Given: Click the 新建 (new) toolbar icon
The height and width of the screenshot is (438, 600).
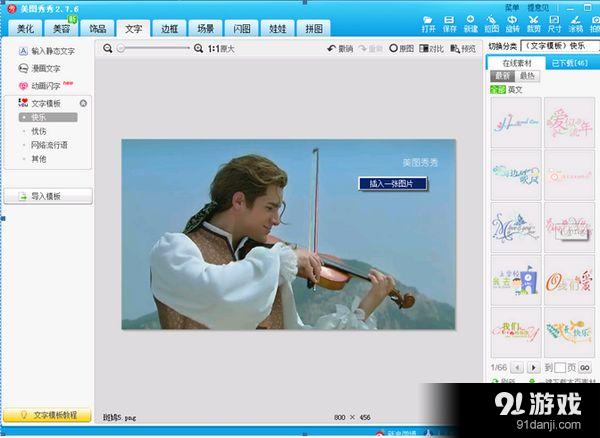Looking at the screenshot, I should (470, 24).
